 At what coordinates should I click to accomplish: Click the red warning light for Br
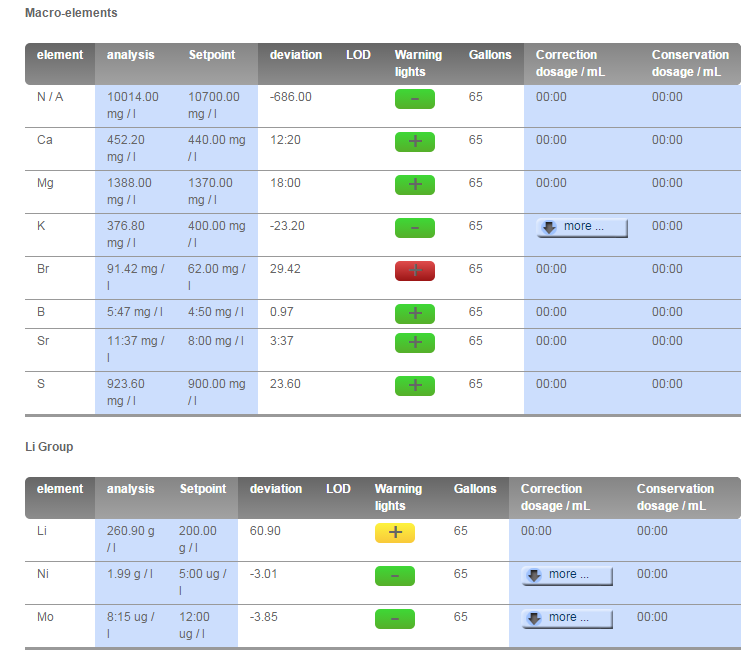pos(415,271)
